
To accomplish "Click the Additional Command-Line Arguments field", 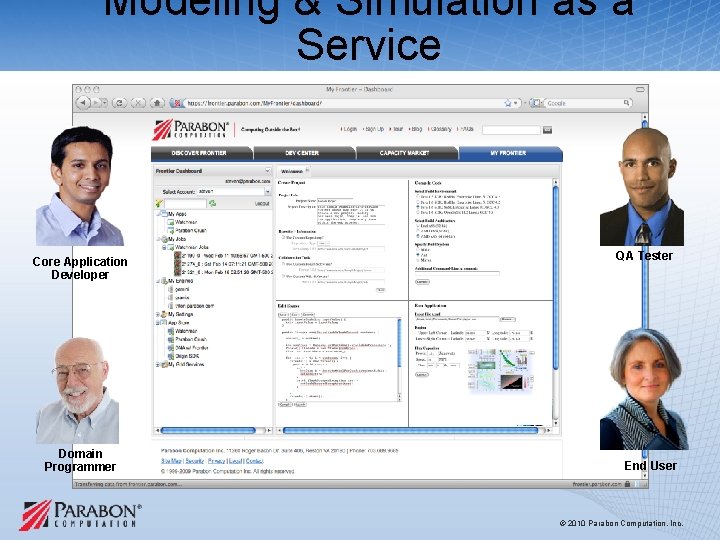I will click(457, 274).
